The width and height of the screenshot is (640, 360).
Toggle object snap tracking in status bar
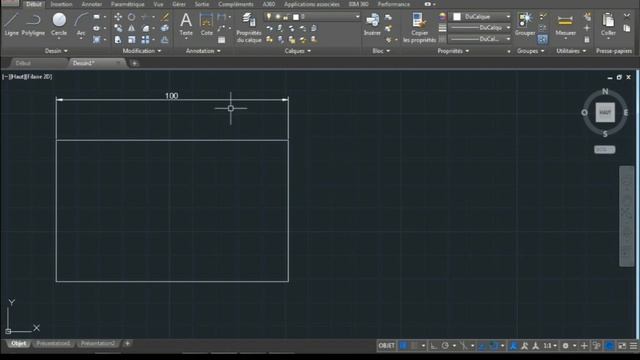[x=482, y=346]
